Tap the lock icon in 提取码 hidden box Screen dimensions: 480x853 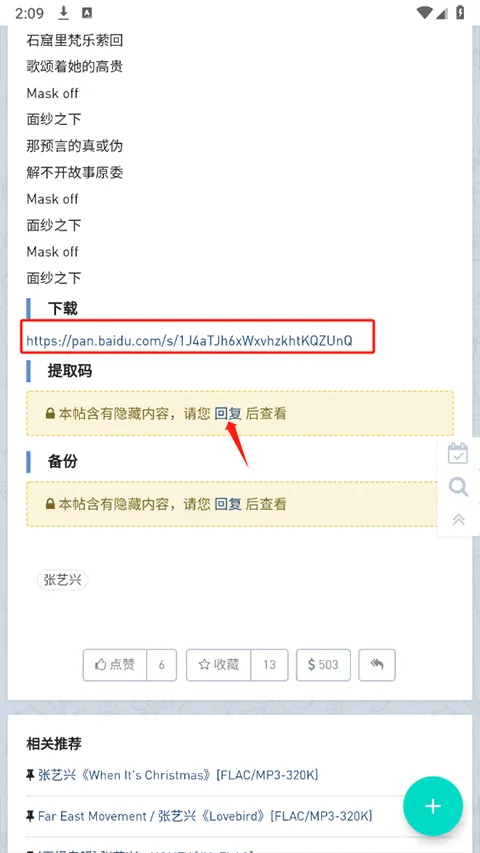point(50,414)
